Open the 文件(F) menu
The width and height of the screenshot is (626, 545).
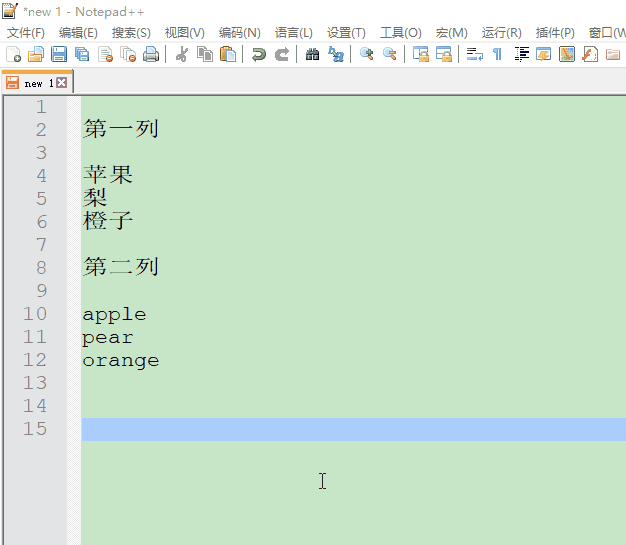coord(26,33)
